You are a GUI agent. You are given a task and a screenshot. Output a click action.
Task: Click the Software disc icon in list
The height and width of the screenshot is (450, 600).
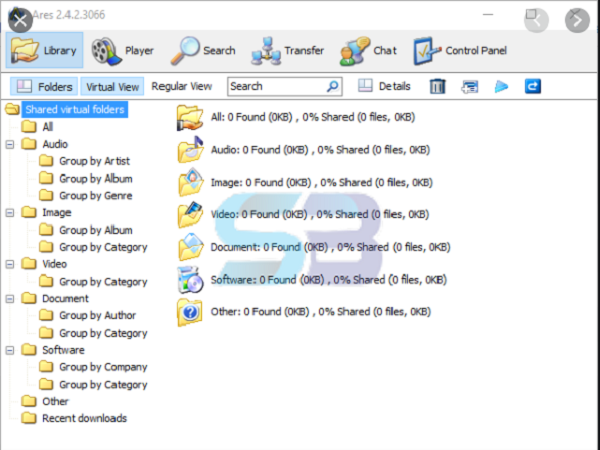190,280
